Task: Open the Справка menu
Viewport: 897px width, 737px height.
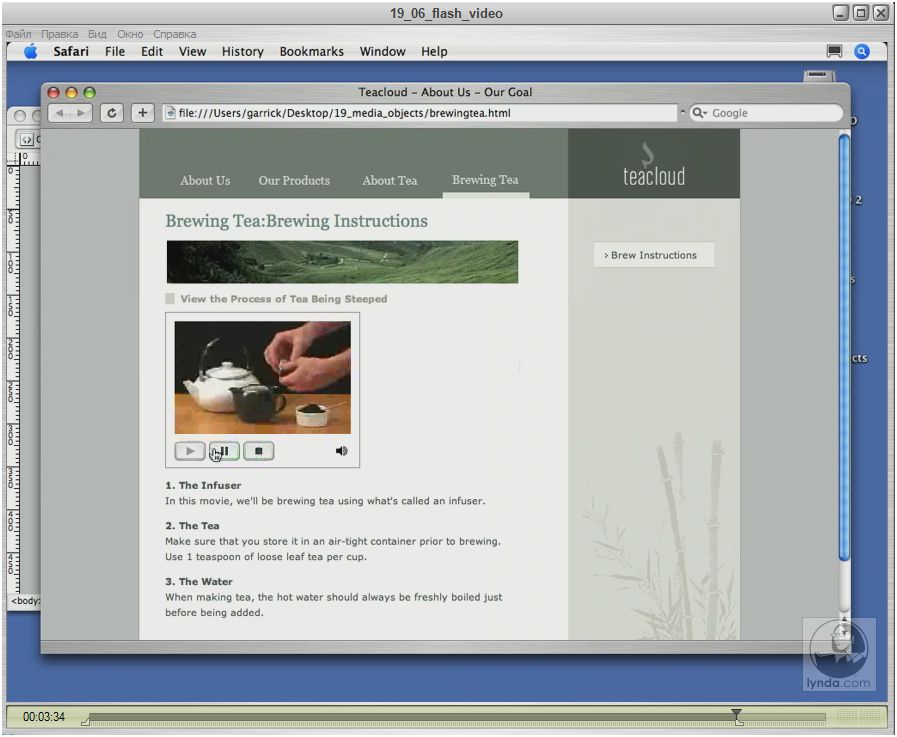Action: (x=174, y=34)
